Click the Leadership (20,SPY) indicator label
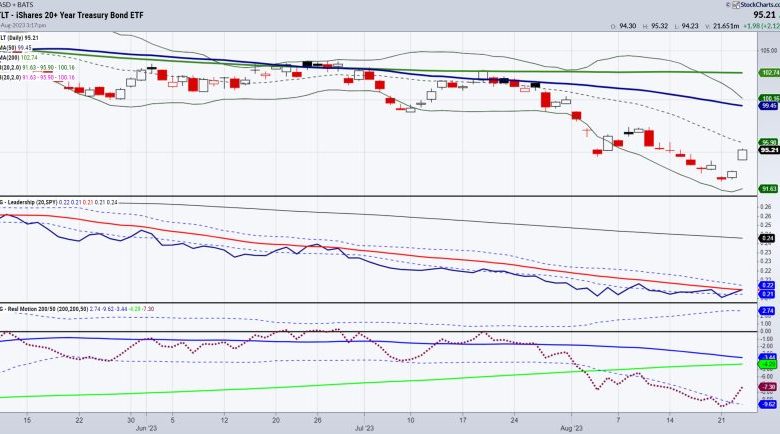Screen dimensions: 780x434 (x=31, y=203)
